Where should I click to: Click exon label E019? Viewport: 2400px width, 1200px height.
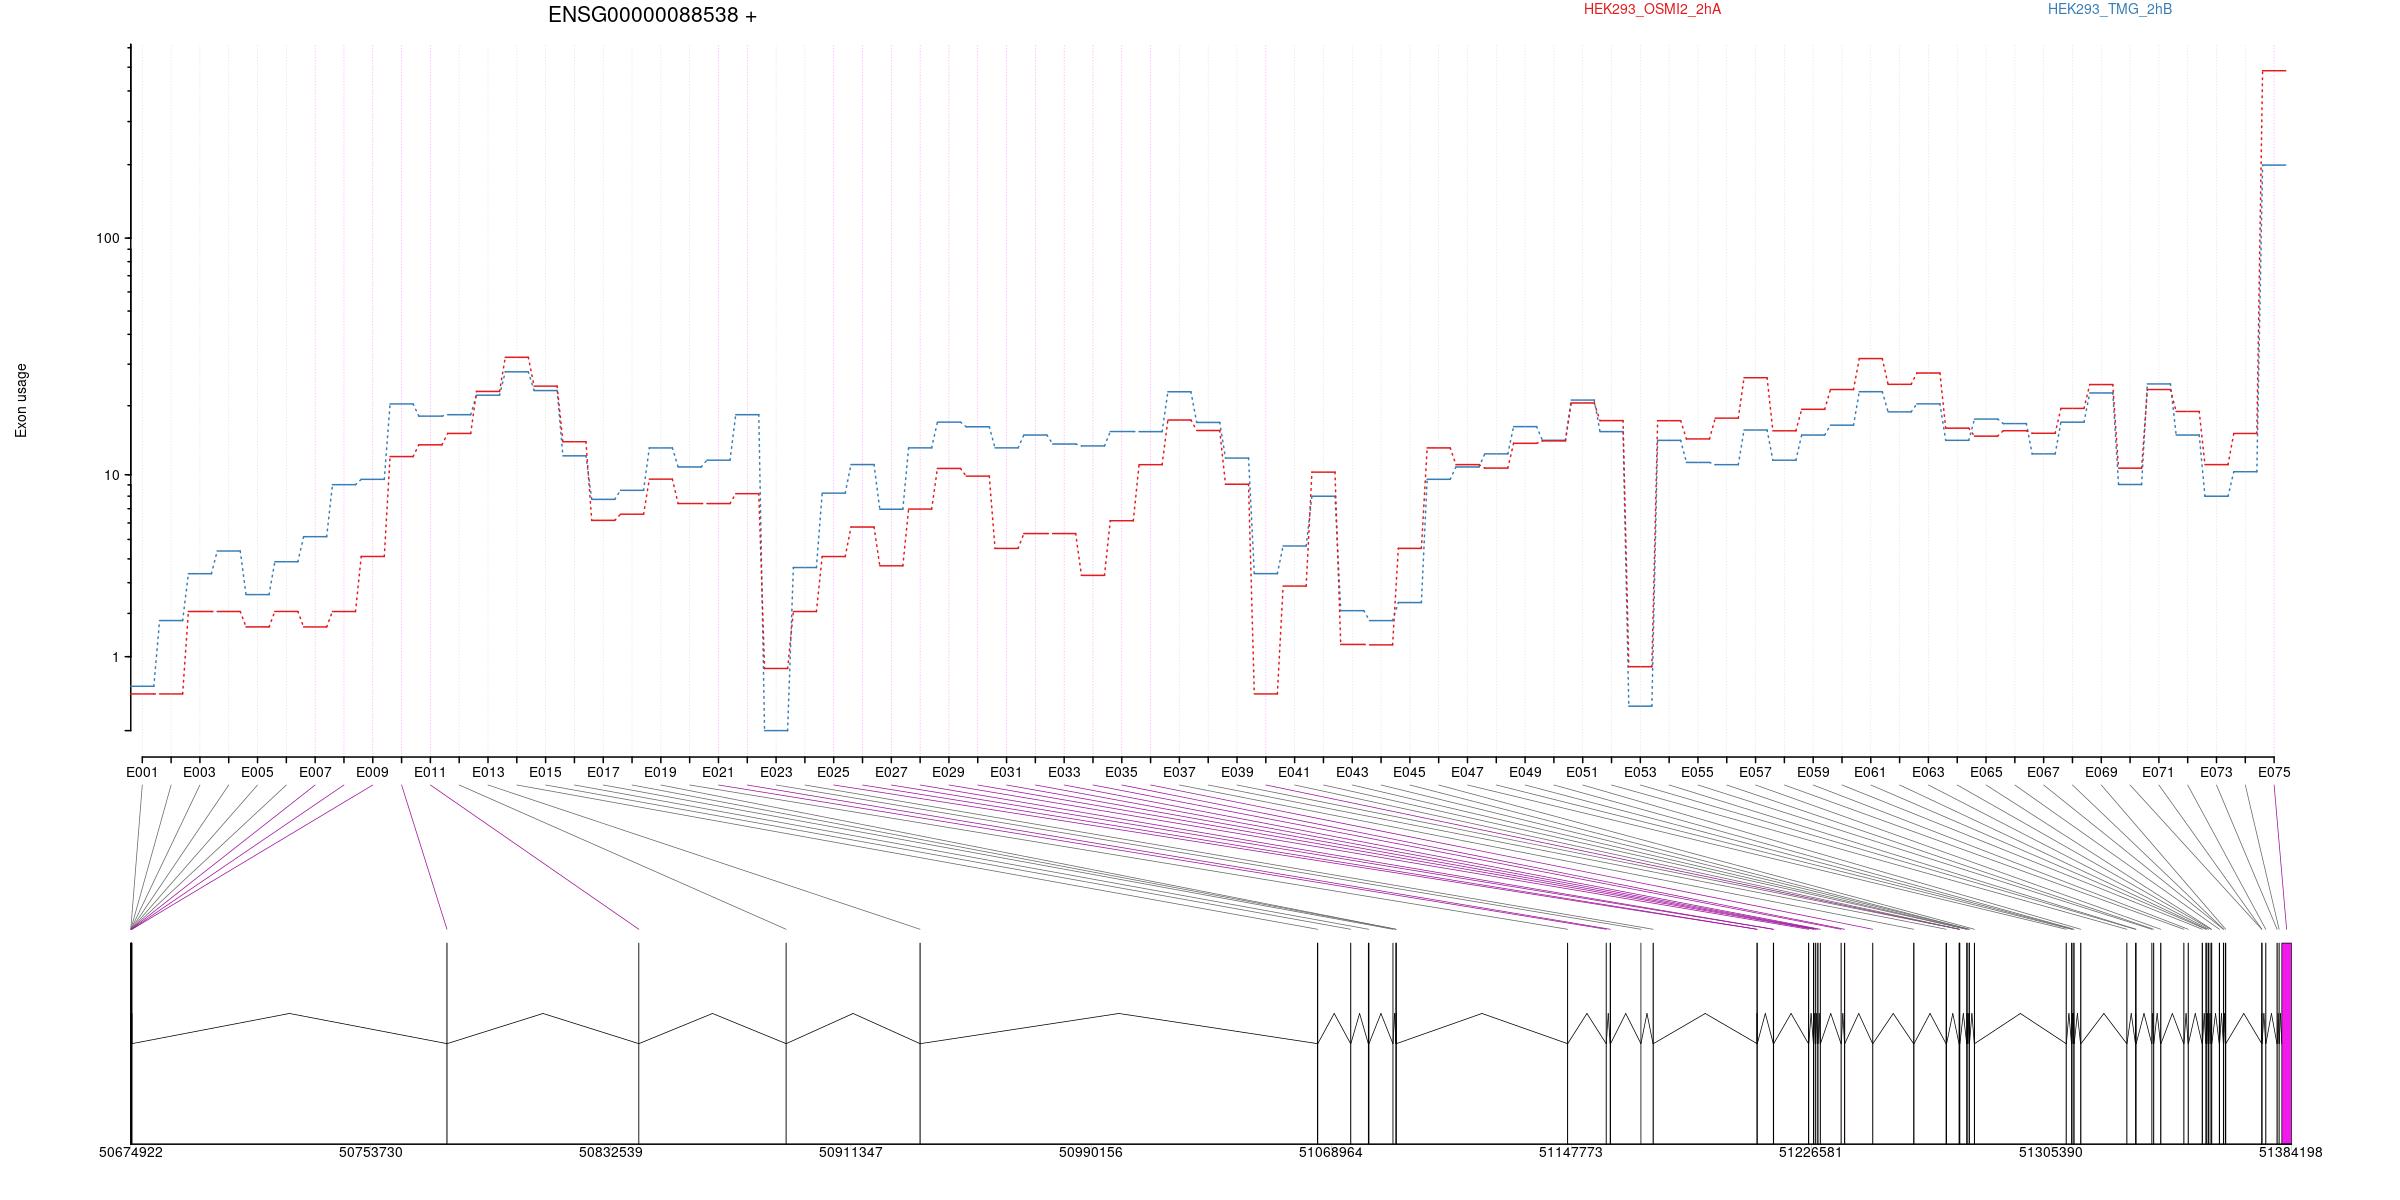tap(660, 772)
